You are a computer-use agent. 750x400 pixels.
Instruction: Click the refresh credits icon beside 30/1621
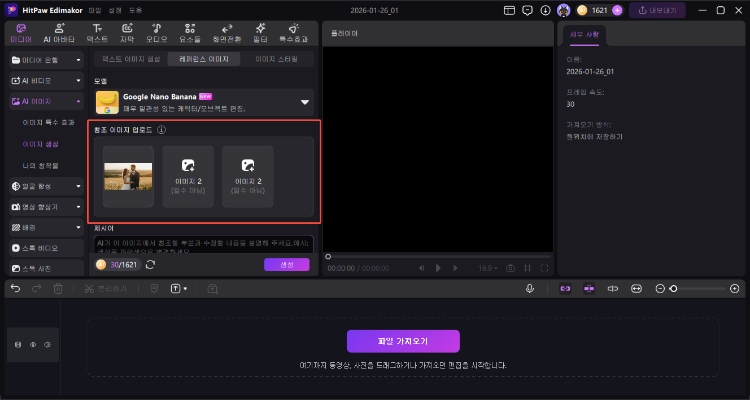[x=150, y=265]
